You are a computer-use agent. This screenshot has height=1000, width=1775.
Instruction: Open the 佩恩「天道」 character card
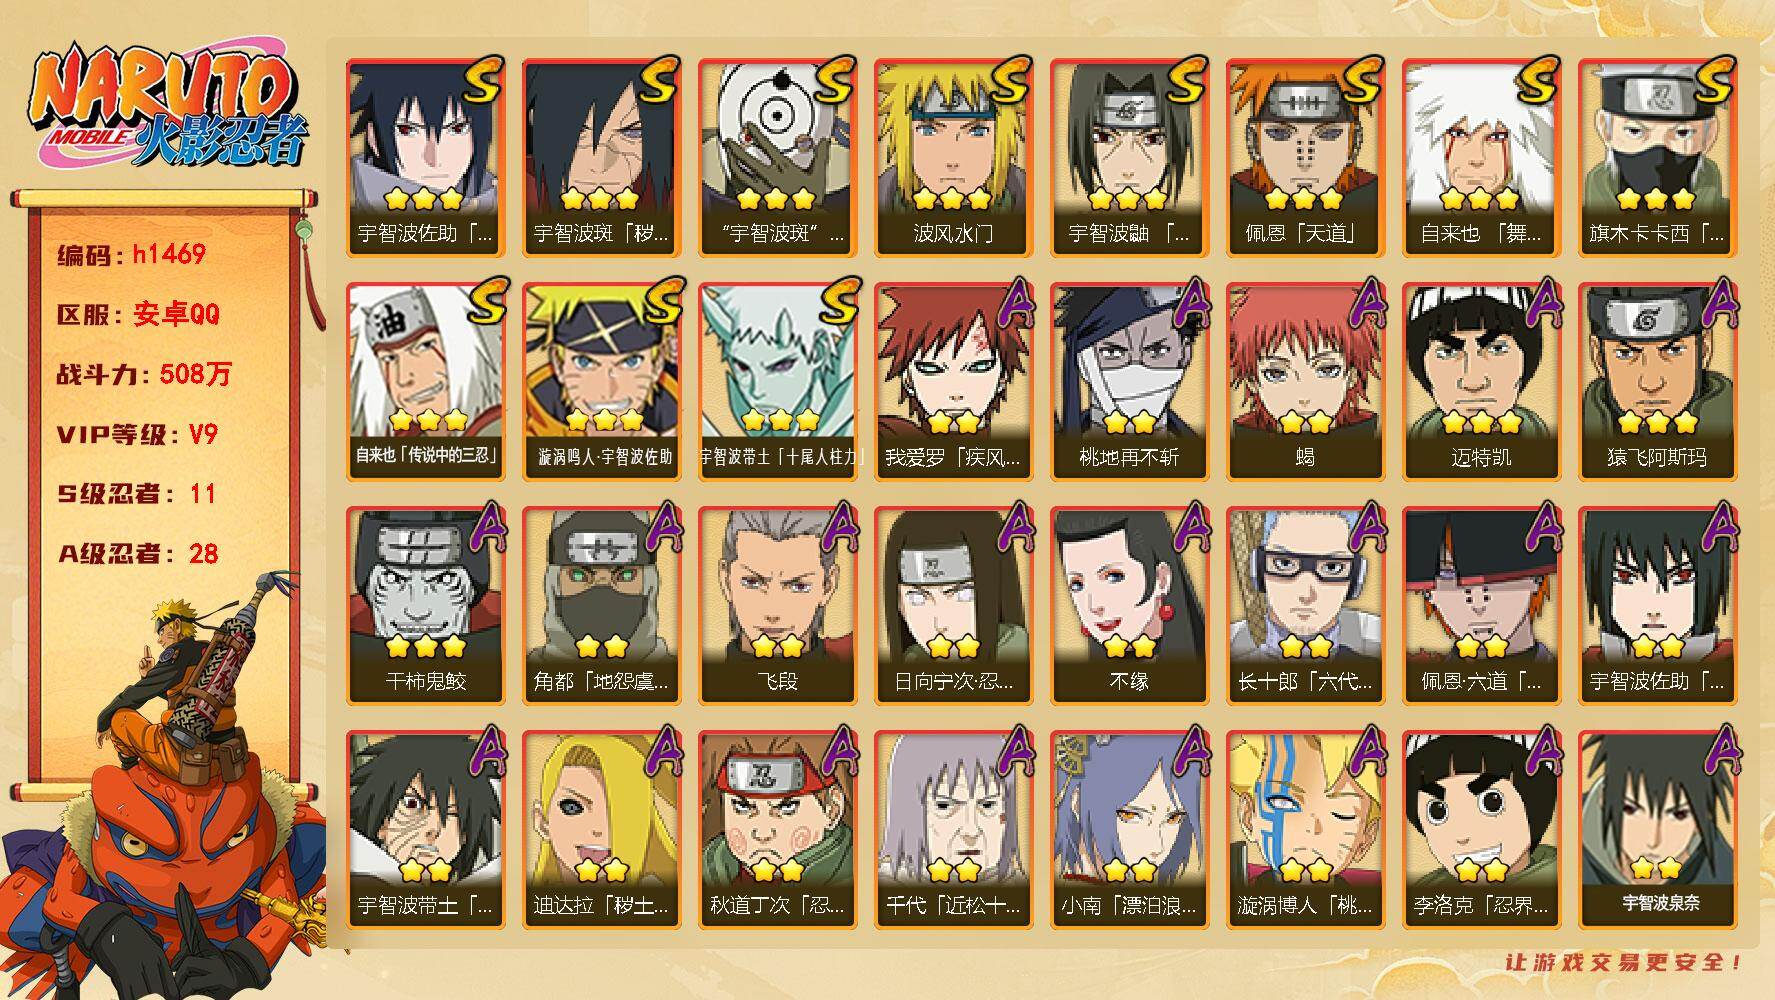click(1305, 158)
